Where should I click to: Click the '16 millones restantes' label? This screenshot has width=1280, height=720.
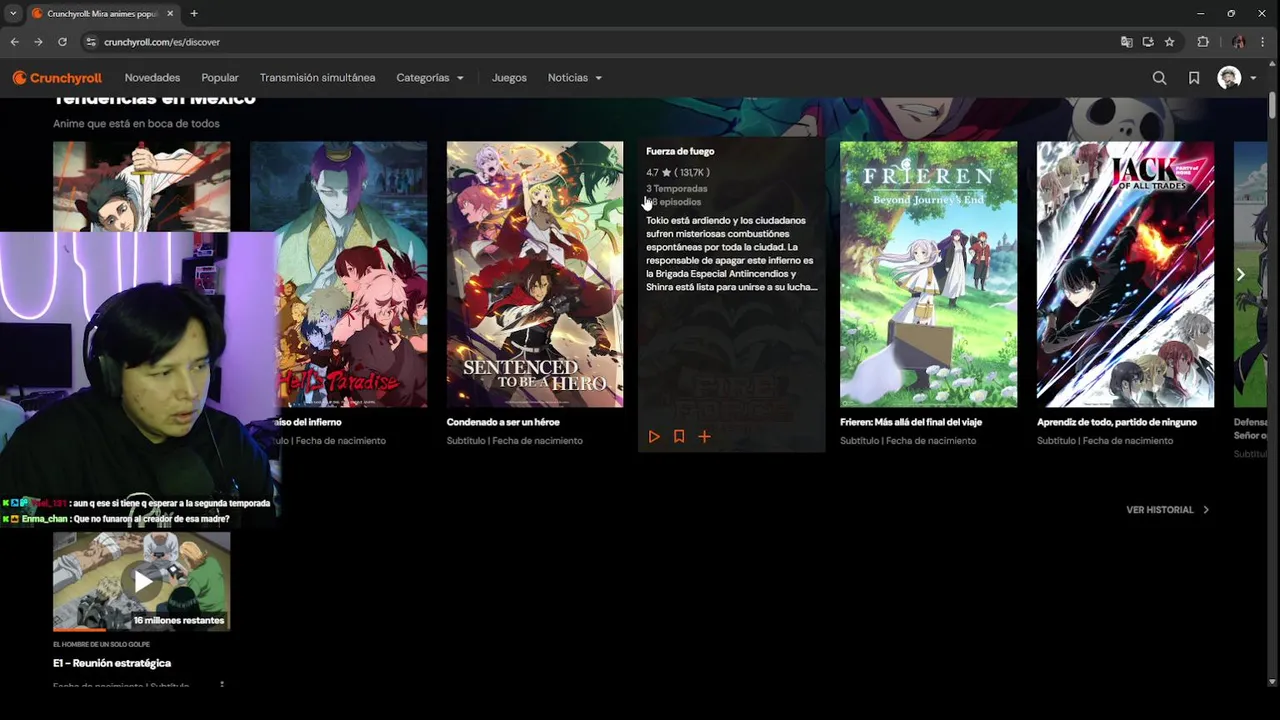[179, 620]
